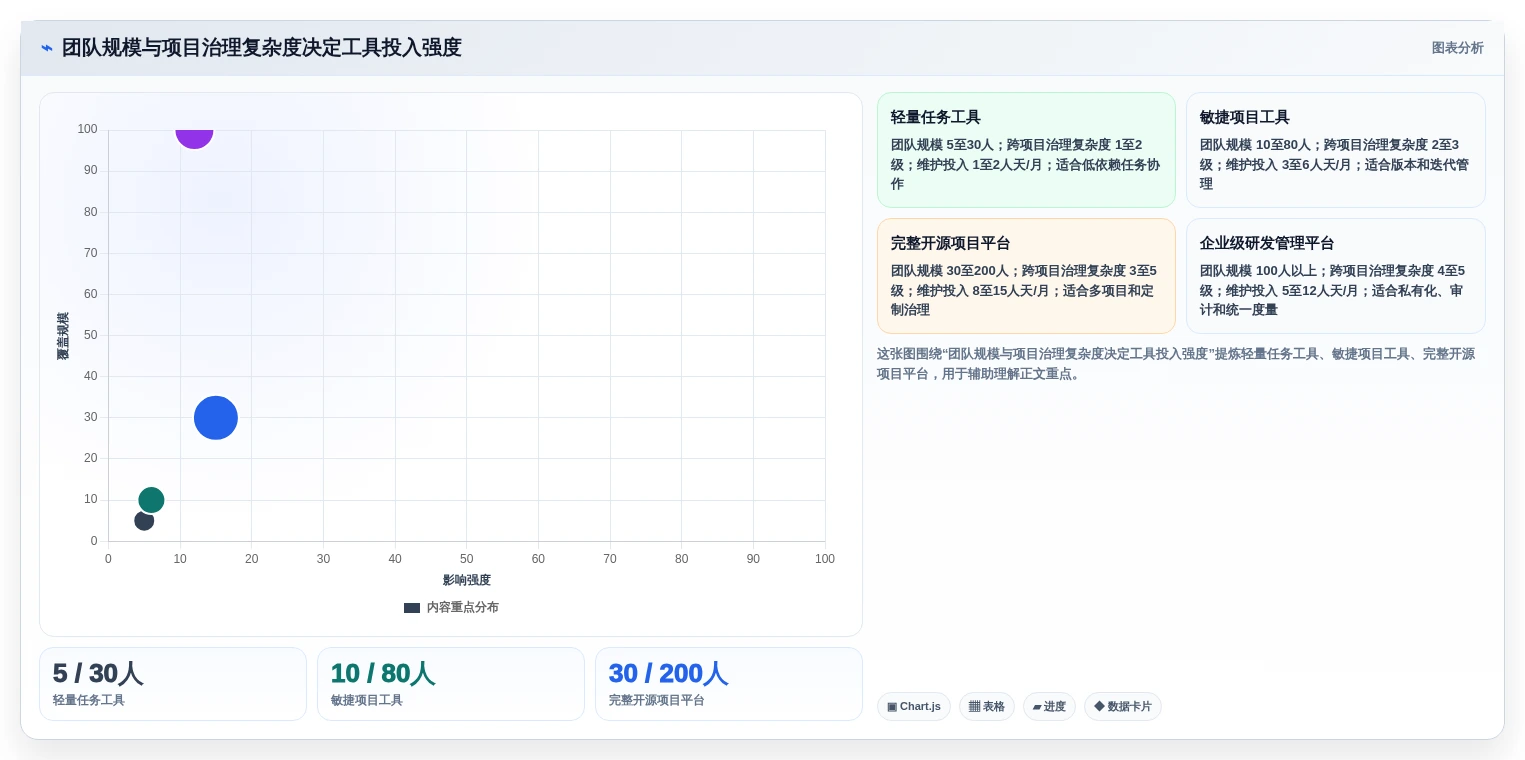Viewport: 1525px width, 760px height.
Task: Click the 轻量任务工具 label under 5 / 30人
Action: click(x=89, y=701)
